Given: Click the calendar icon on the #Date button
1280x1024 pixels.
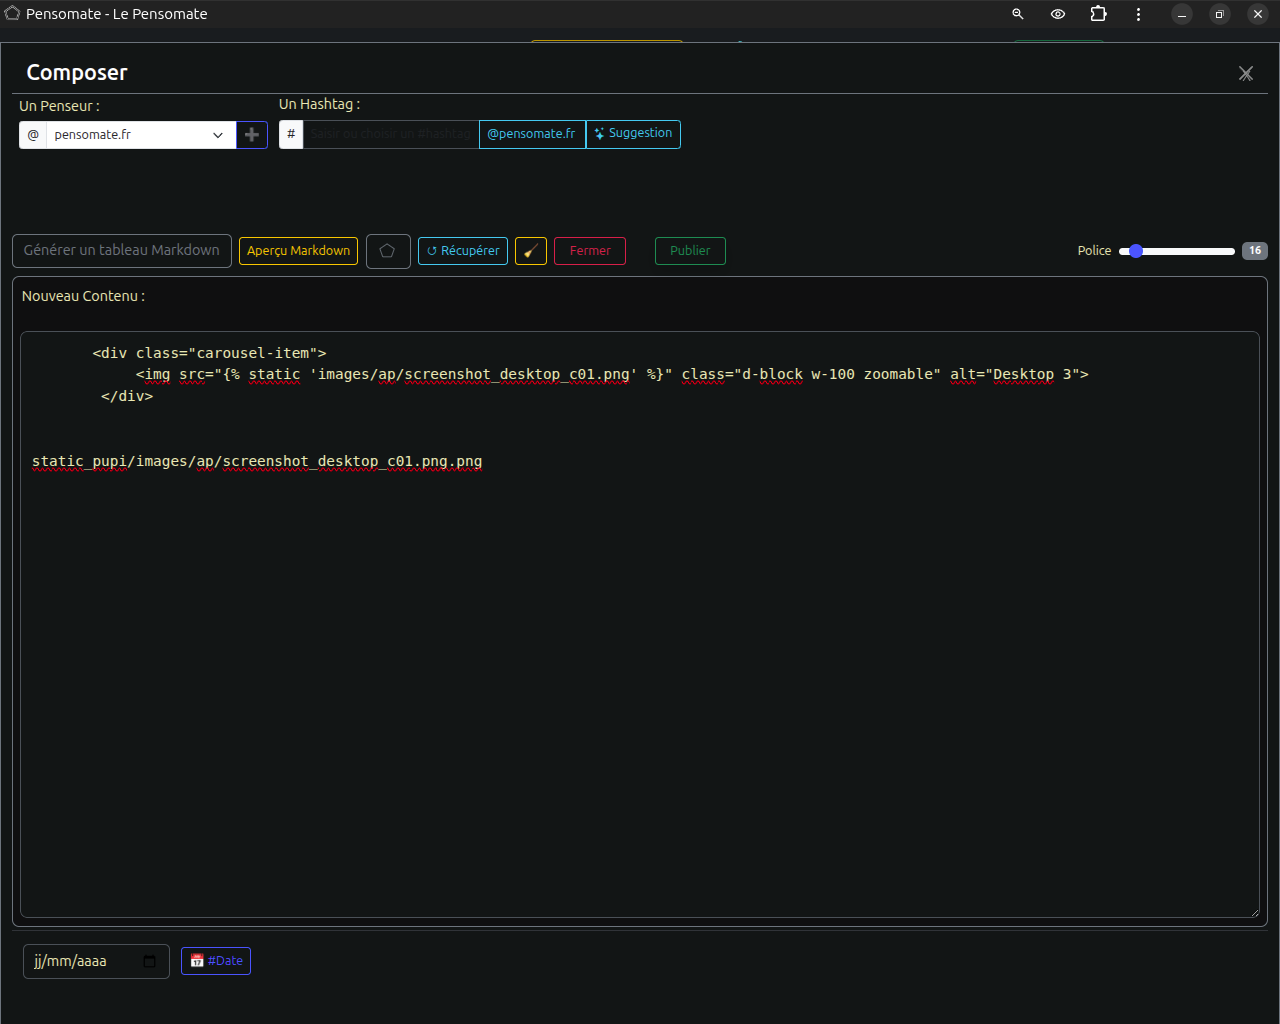Looking at the screenshot, I should 198,960.
